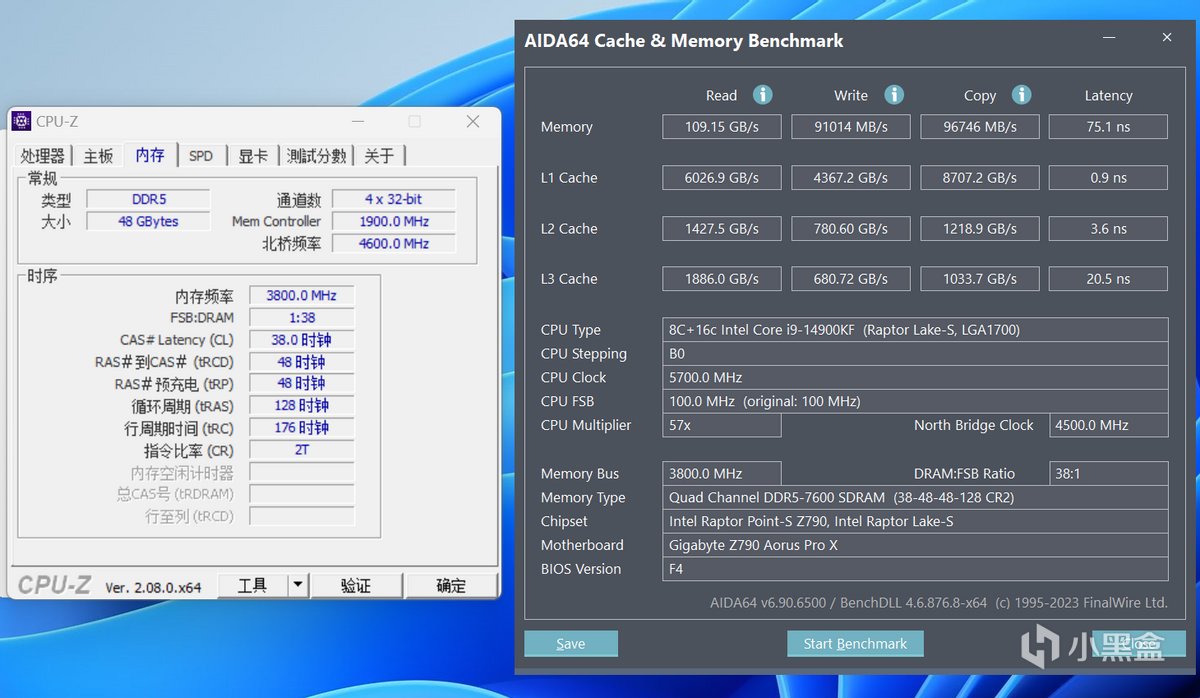The width and height of the screenshot is (1200, 698).
Task: Click the CPU FSB field 100.0 MHz
Action: pos(915,401)
